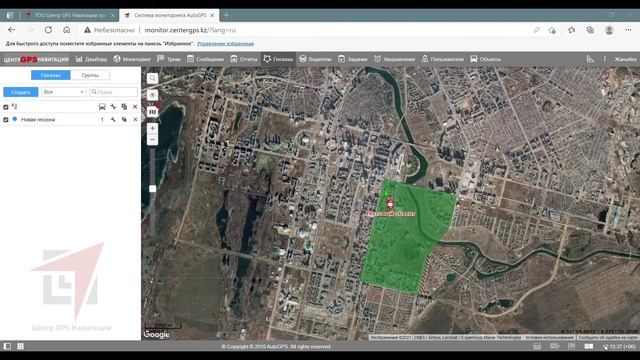Image resolution: width=640 pixels, height=360 pixels.
Task: Click the Google logo on map
Action: pos(156,334)
